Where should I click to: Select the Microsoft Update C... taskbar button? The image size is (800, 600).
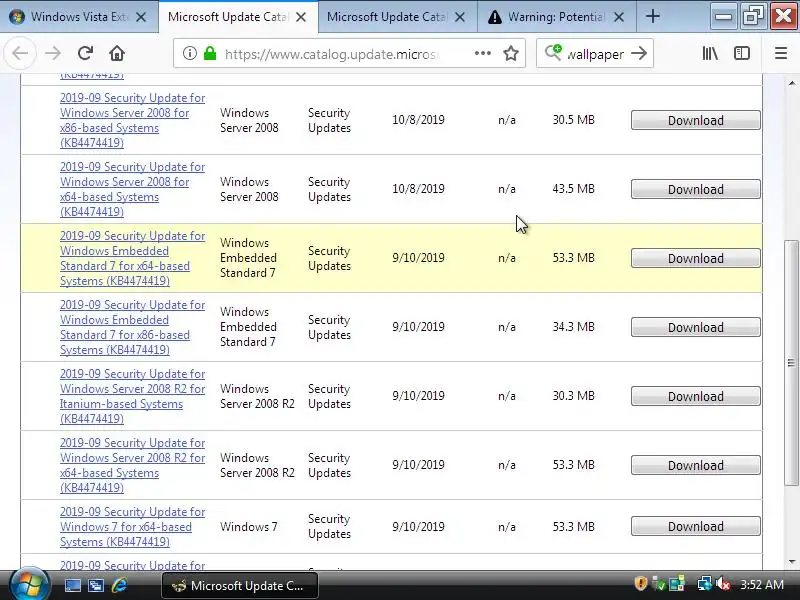240,586
